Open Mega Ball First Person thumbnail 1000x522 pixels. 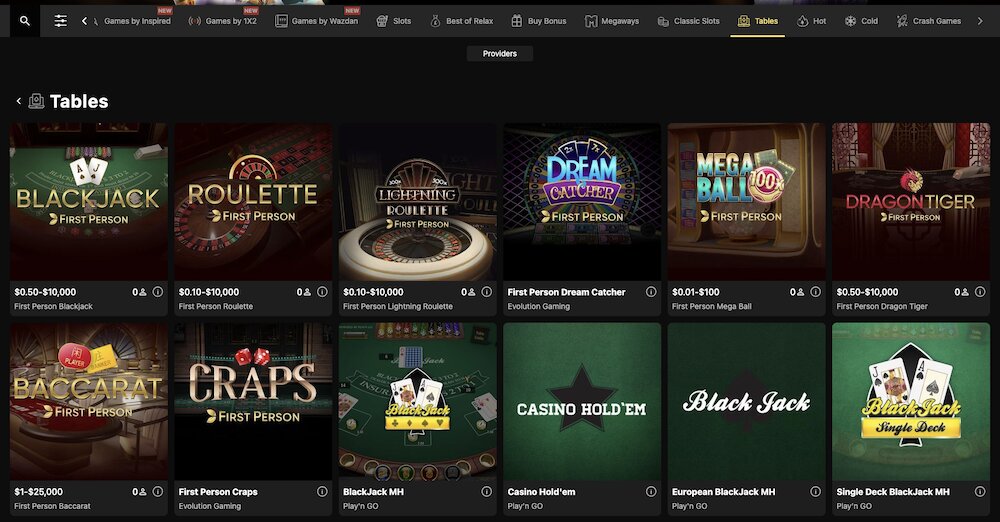point(747,202)
